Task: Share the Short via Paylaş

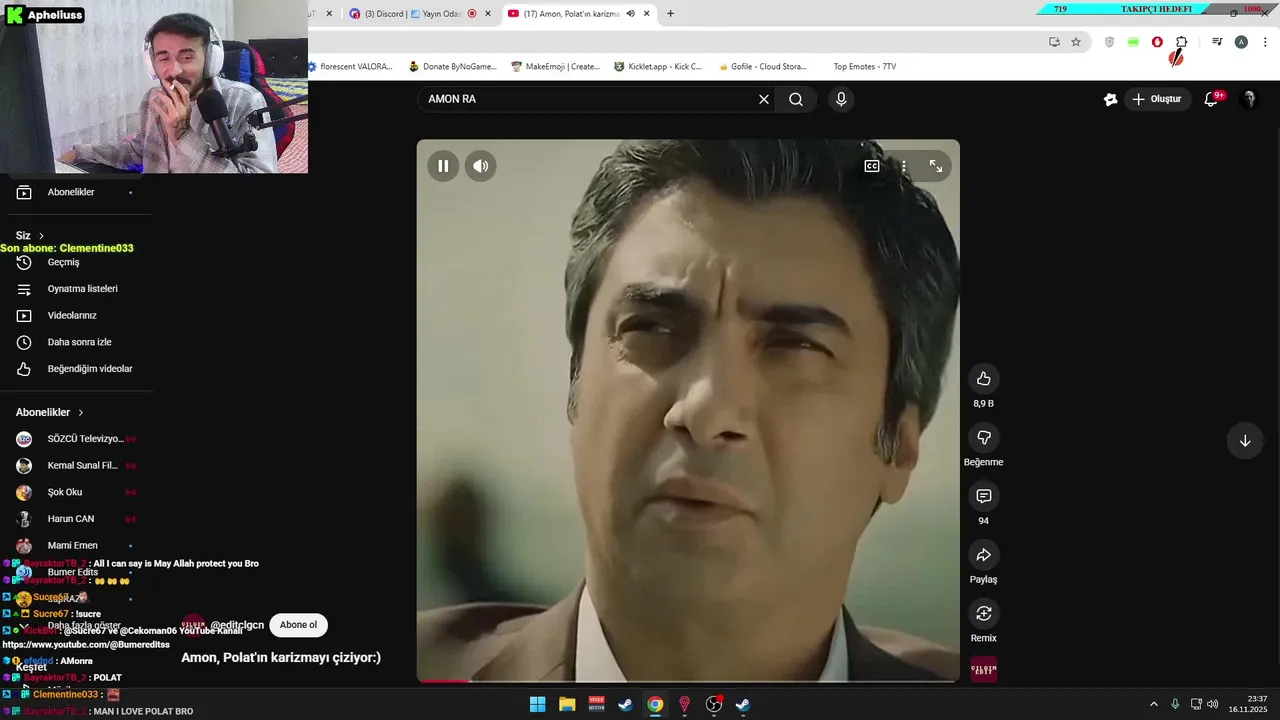Action: click(x=984, y=555)
